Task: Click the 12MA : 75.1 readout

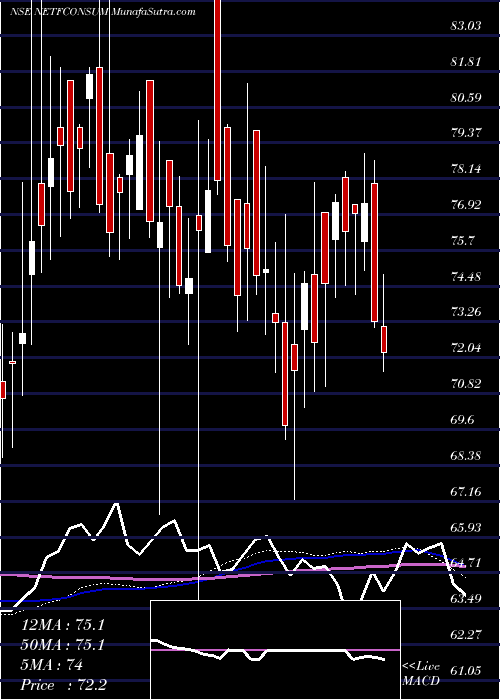Action: coord(63,625)
